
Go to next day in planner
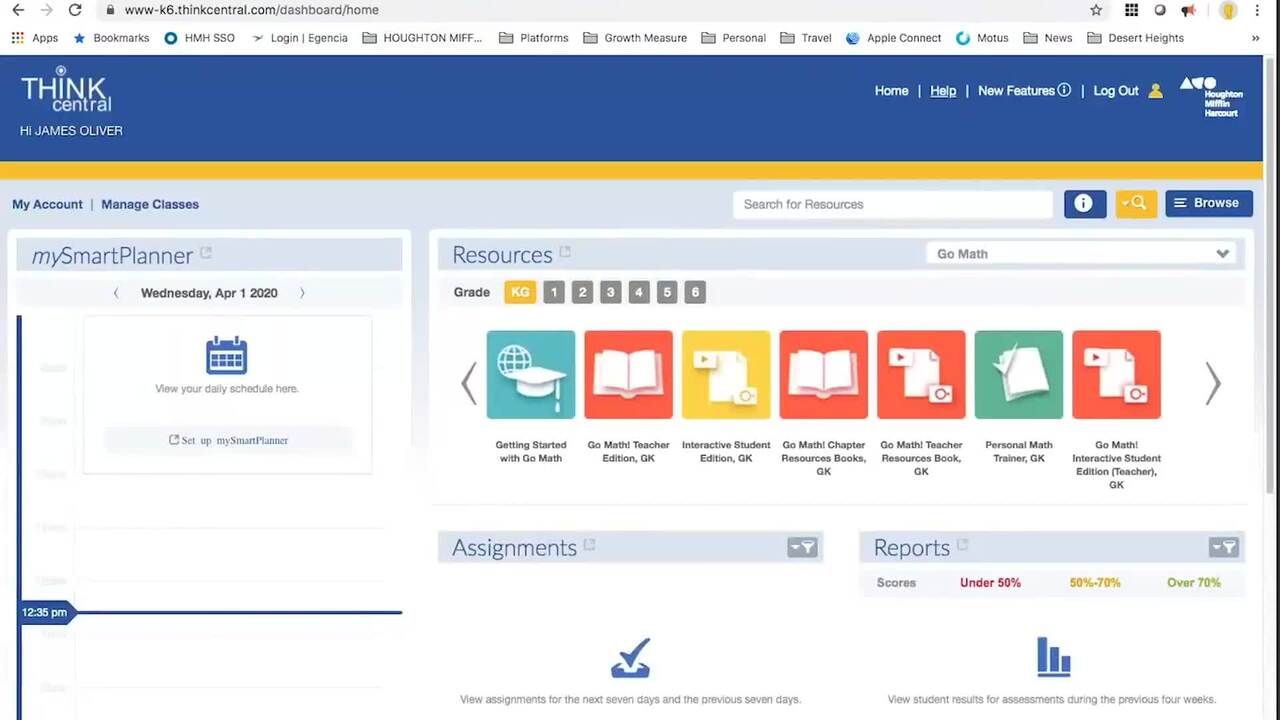click(302, 293)
